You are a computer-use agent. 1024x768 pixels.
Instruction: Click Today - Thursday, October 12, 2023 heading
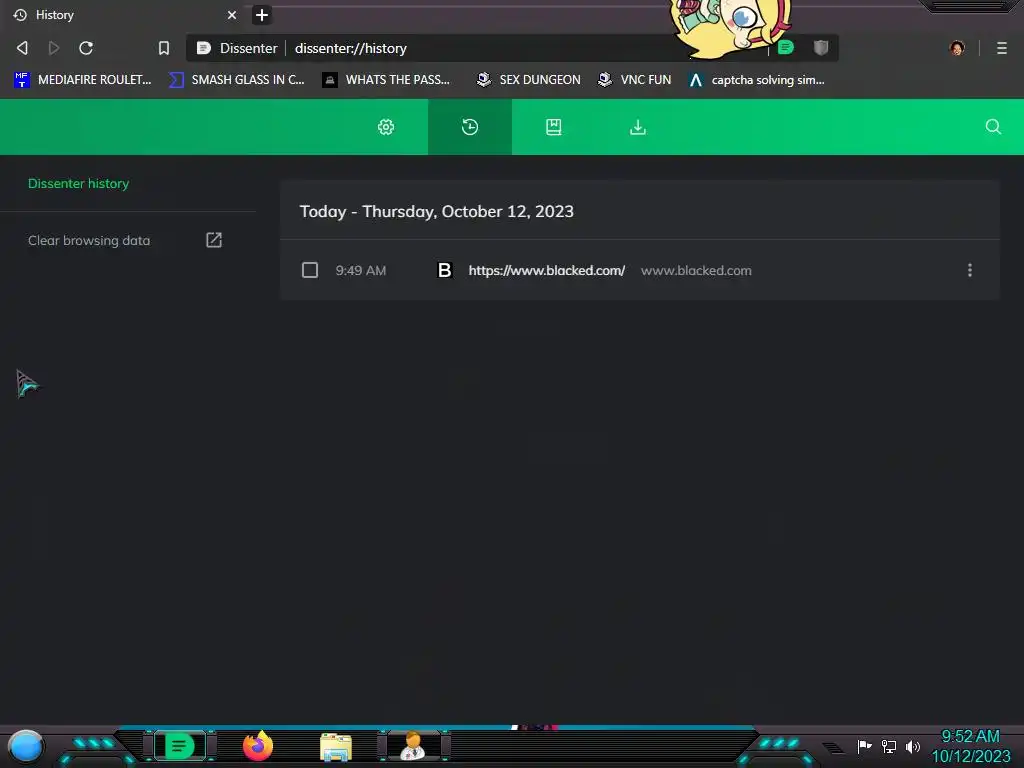[x=436, y=212]
